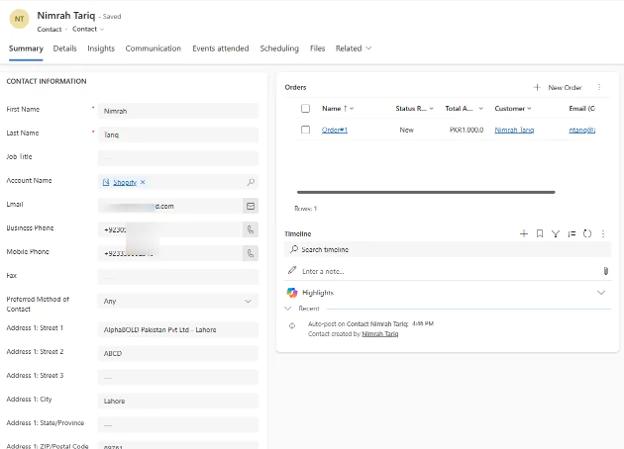Viewport: 624px width, 449px height.
Task: Open Nimrah Tariq link in timeline post
Action: point(380,334)
